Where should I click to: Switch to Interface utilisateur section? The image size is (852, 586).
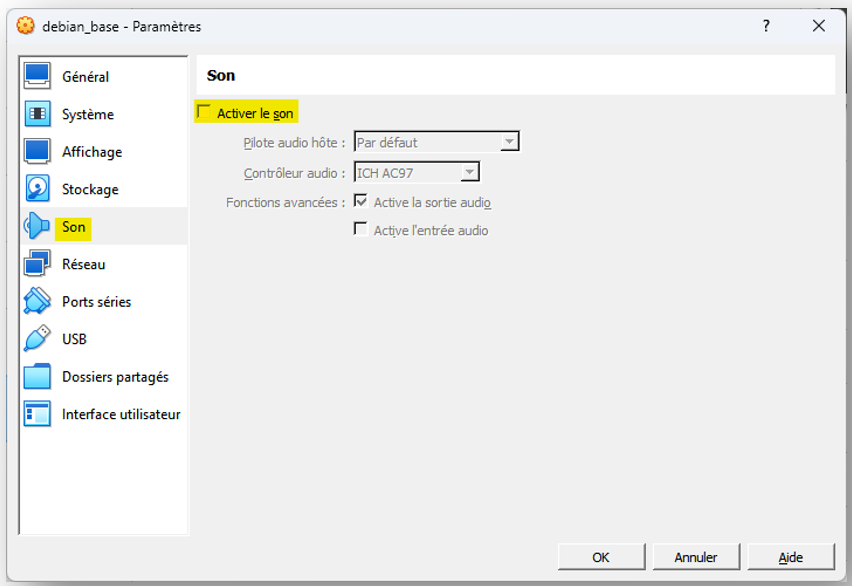pyautogui.click(x=121, y=414)
